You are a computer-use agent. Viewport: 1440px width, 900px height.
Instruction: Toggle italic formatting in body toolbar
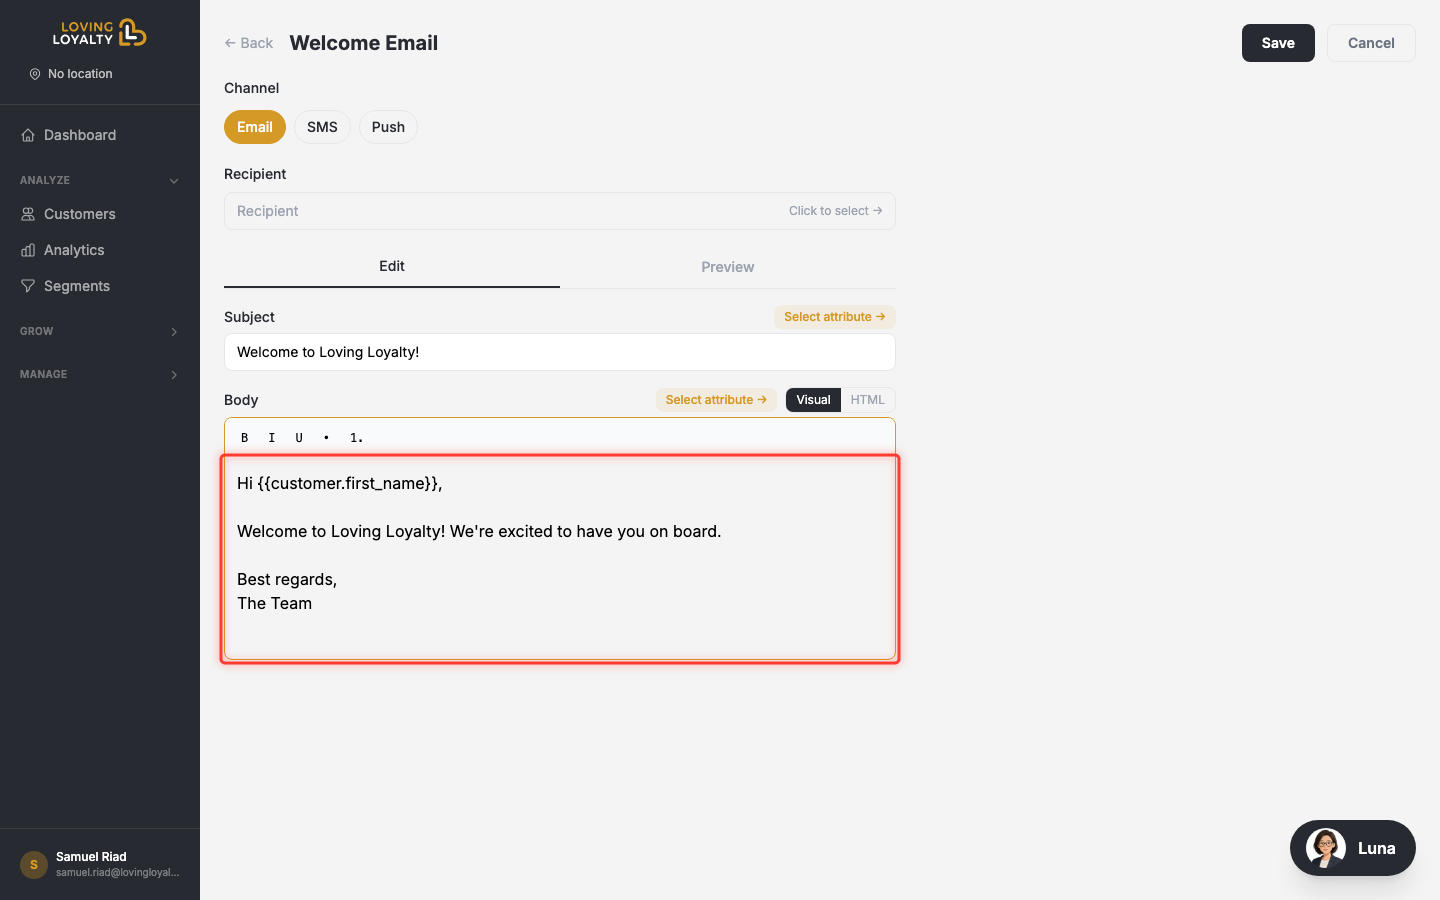click(x=272, y=438)
